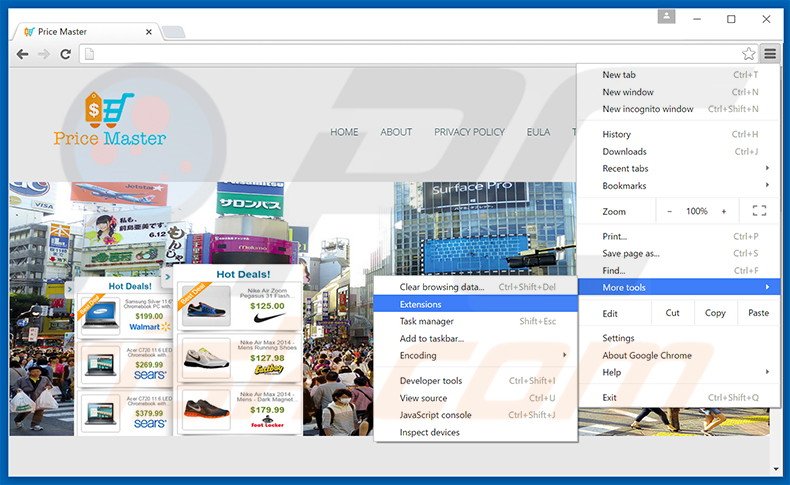This screenshot has height=485, width=790.
Task: Click the $127.98 Nike Air Max shoe thumbnail
Action: [206, 359]
